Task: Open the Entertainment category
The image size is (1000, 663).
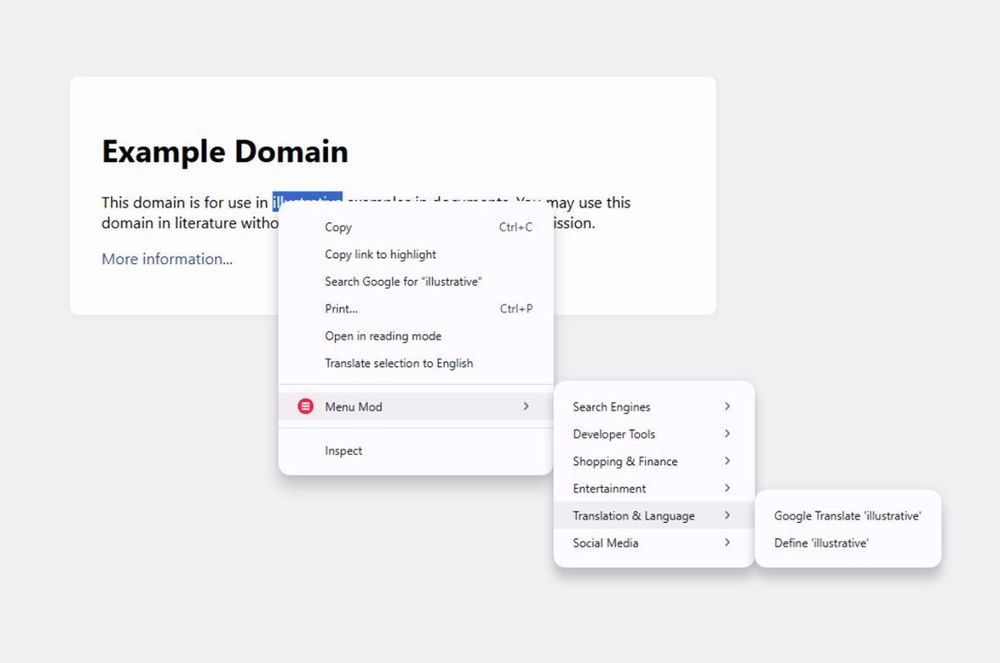Action: pos(654,488)
